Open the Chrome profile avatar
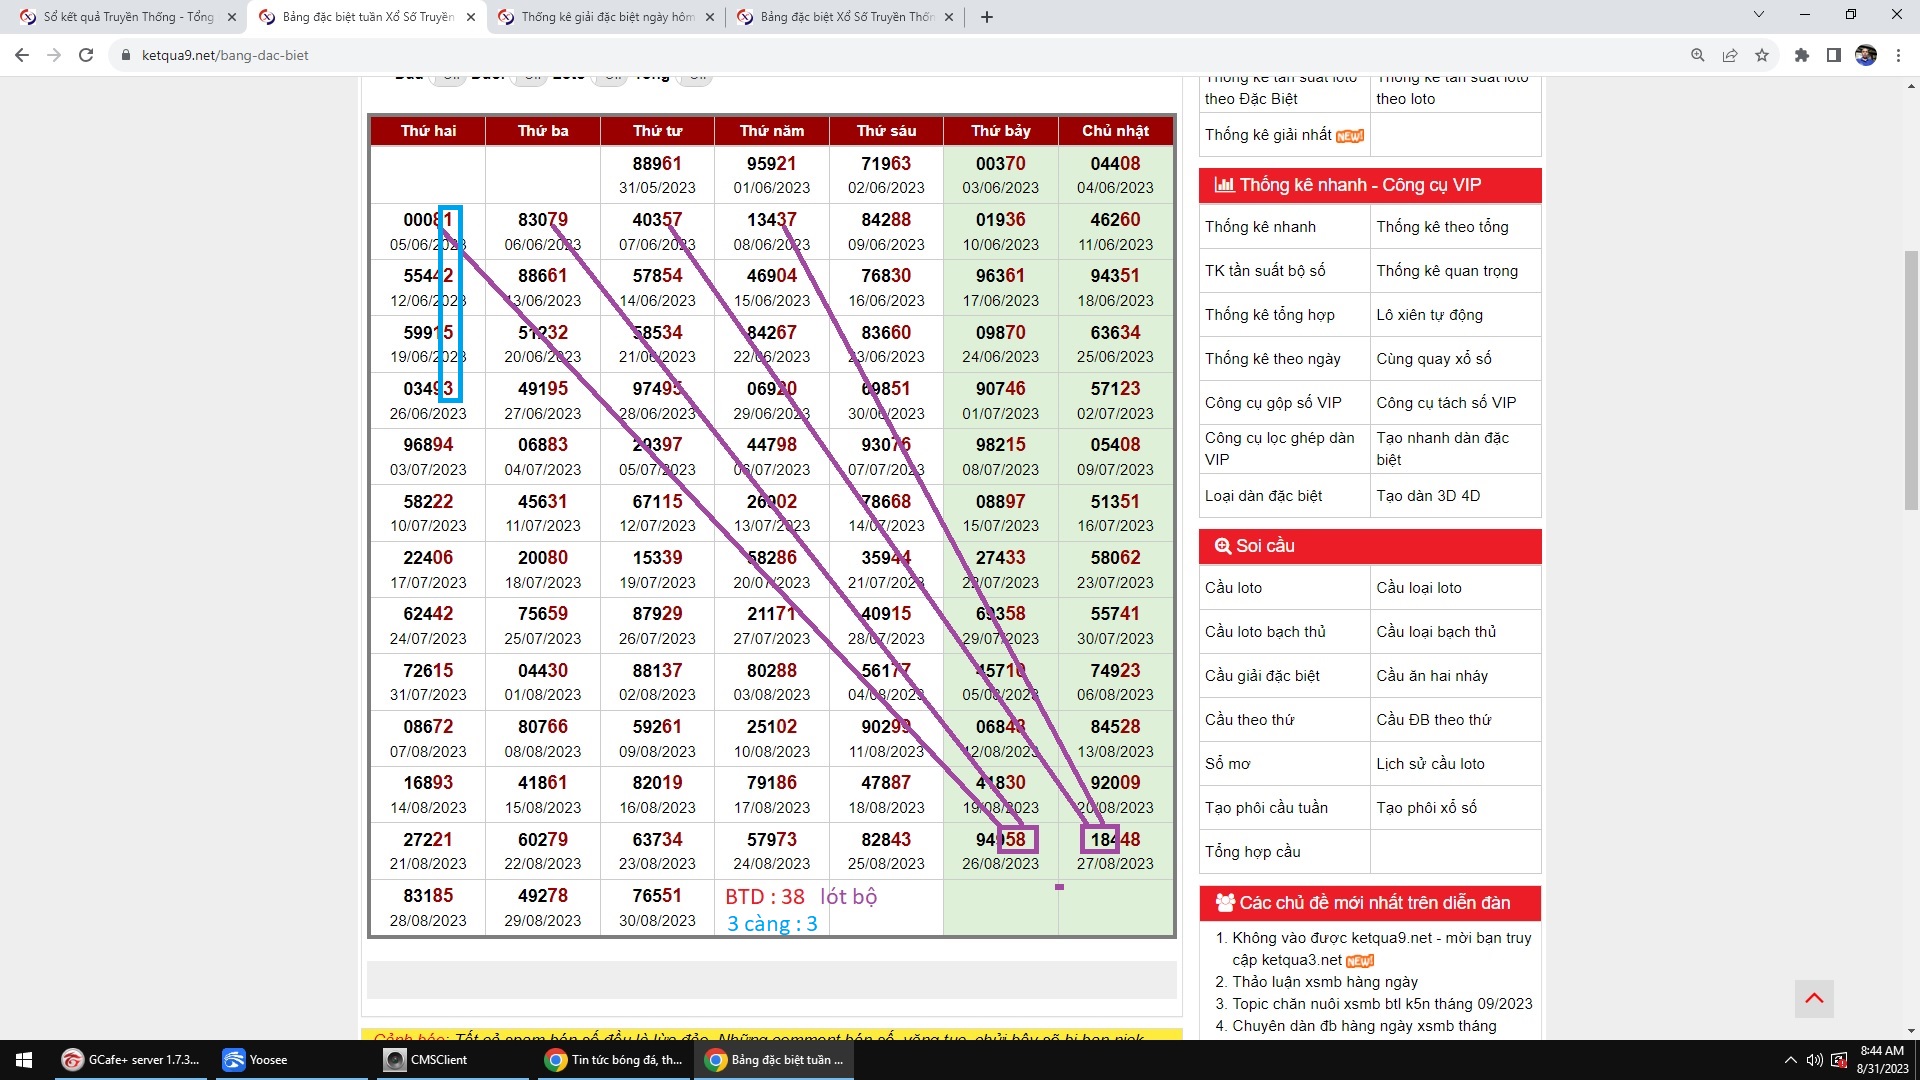 1865,55
